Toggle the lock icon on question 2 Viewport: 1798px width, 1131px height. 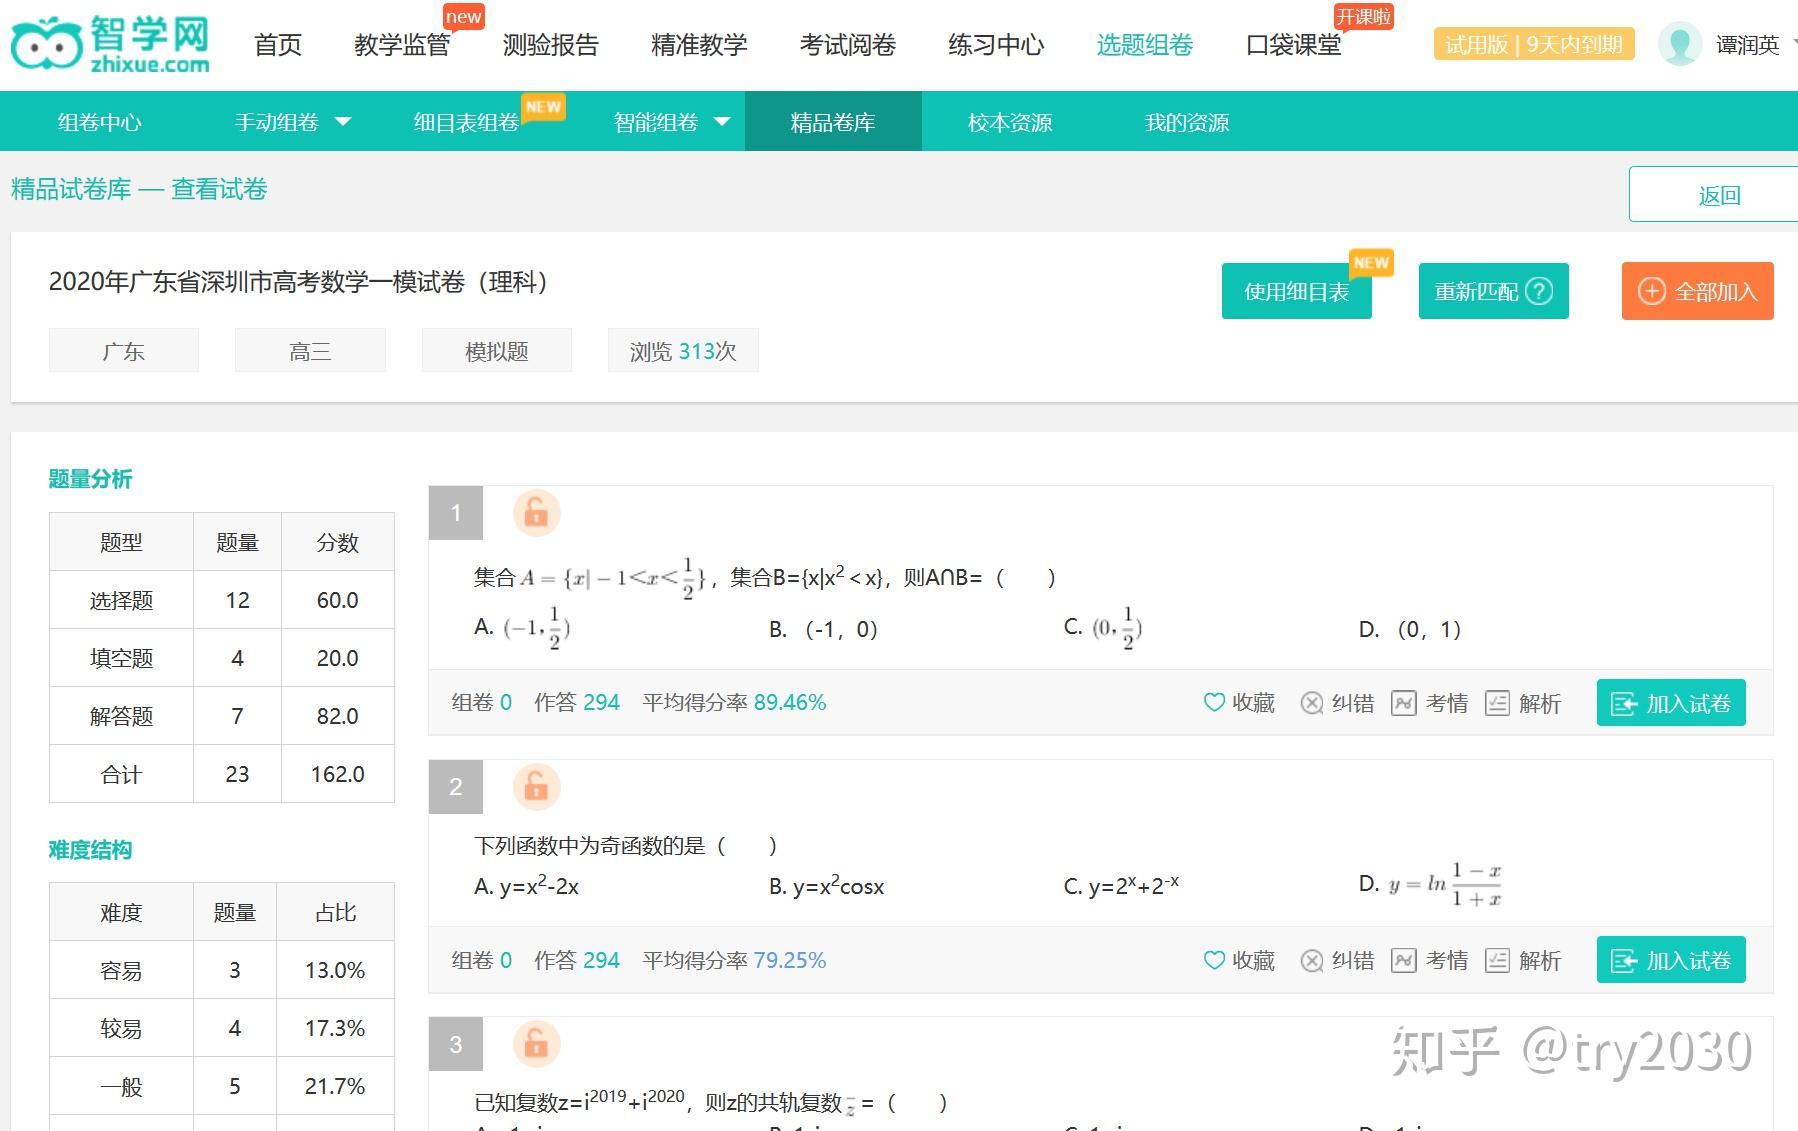pos(536,786)
